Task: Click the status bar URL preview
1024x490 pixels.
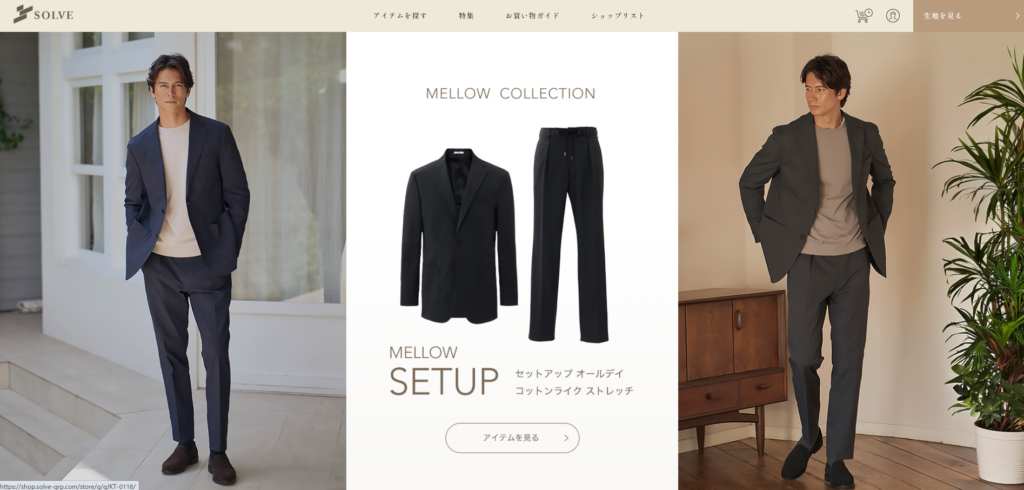Action: point(69,485)
